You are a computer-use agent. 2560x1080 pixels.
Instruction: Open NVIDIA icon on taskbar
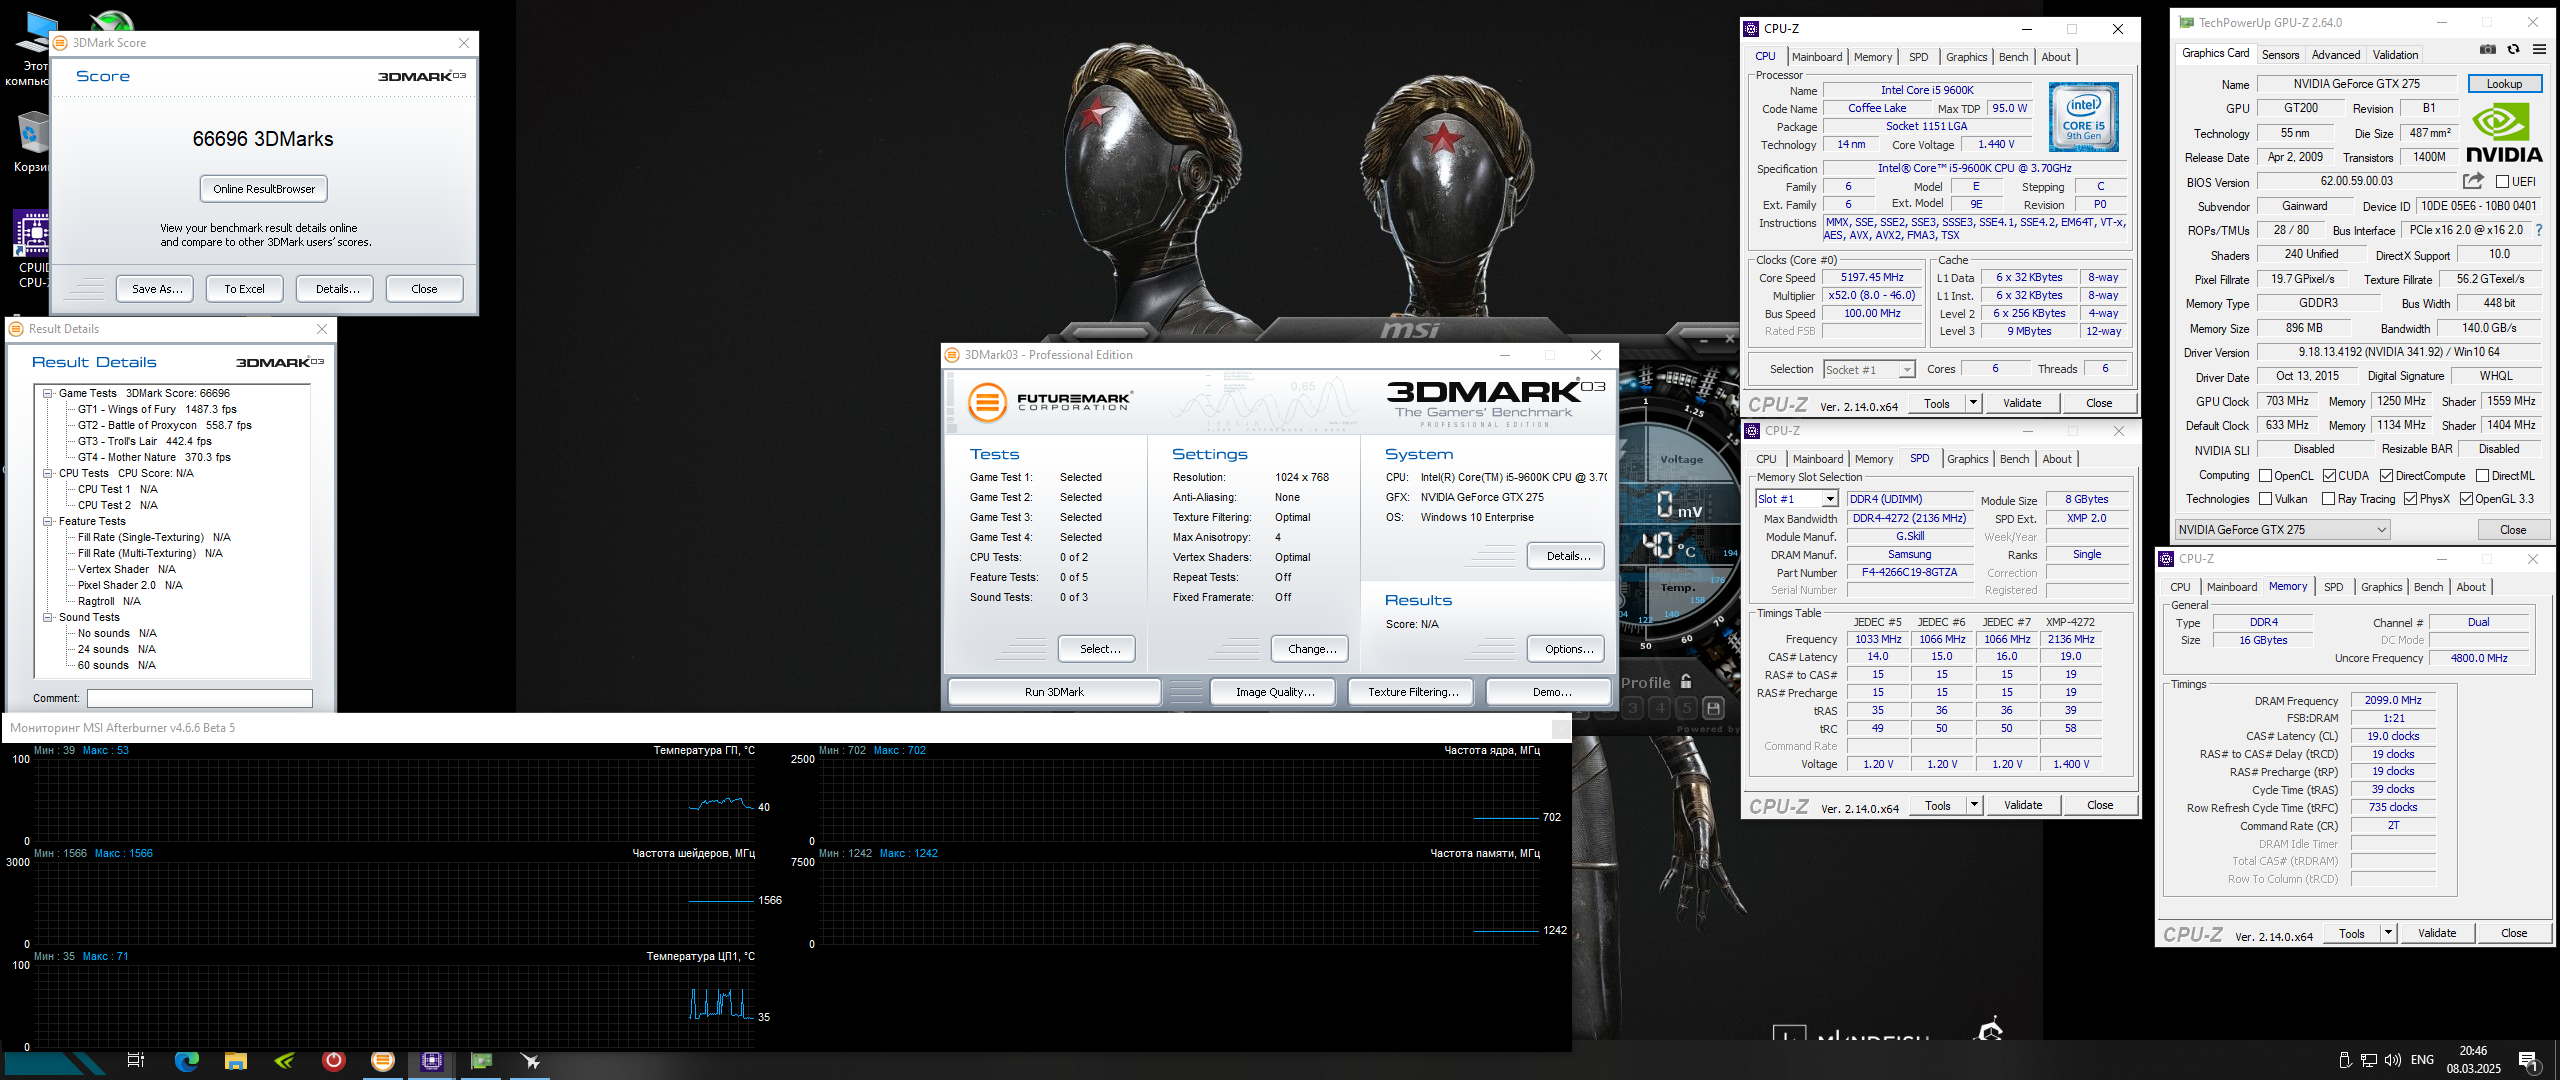285,1060
